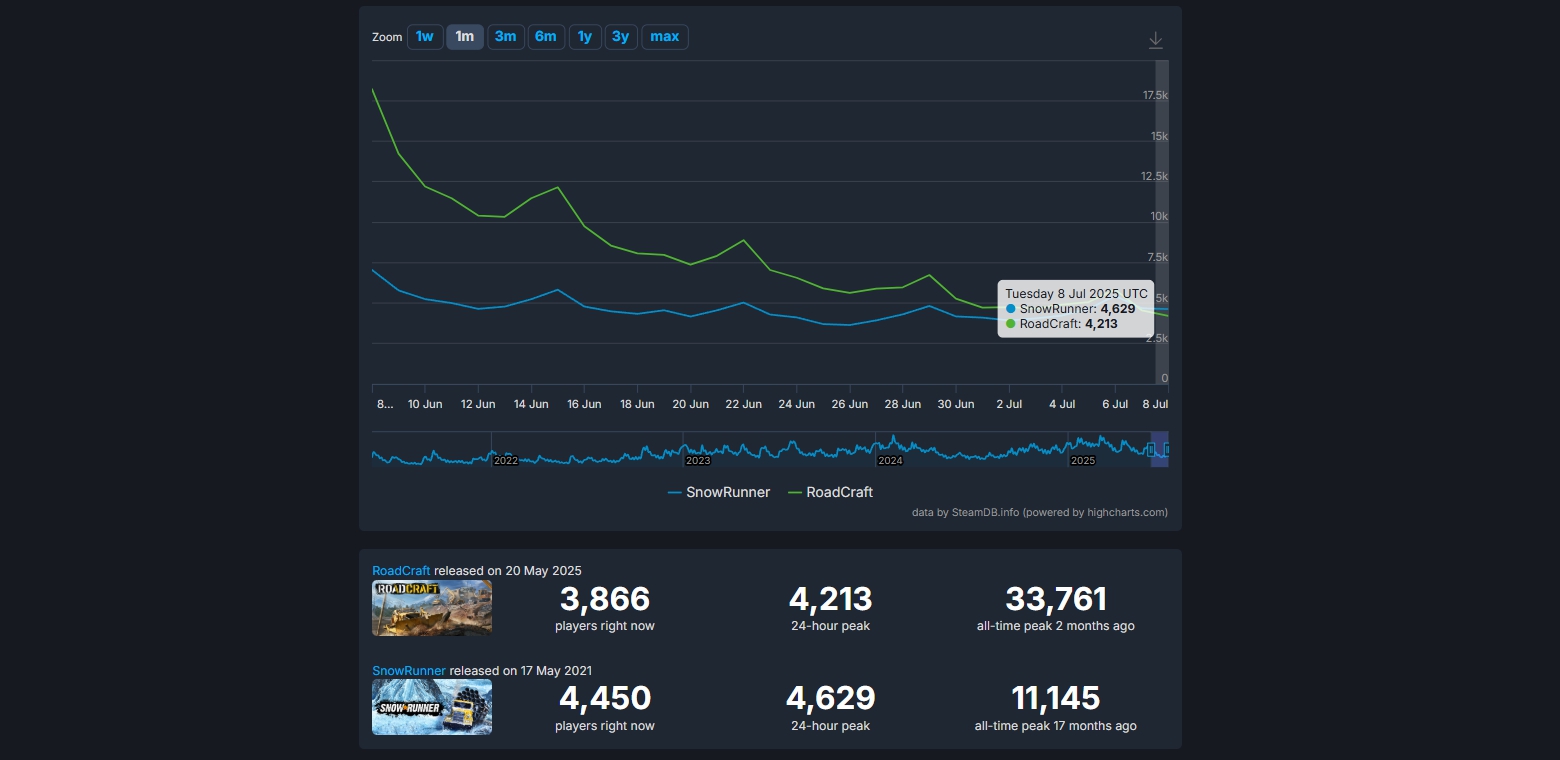1560x760 pixels.
Task: Click the 2 Jul x-axis label
Action: tap(1009, 405)
